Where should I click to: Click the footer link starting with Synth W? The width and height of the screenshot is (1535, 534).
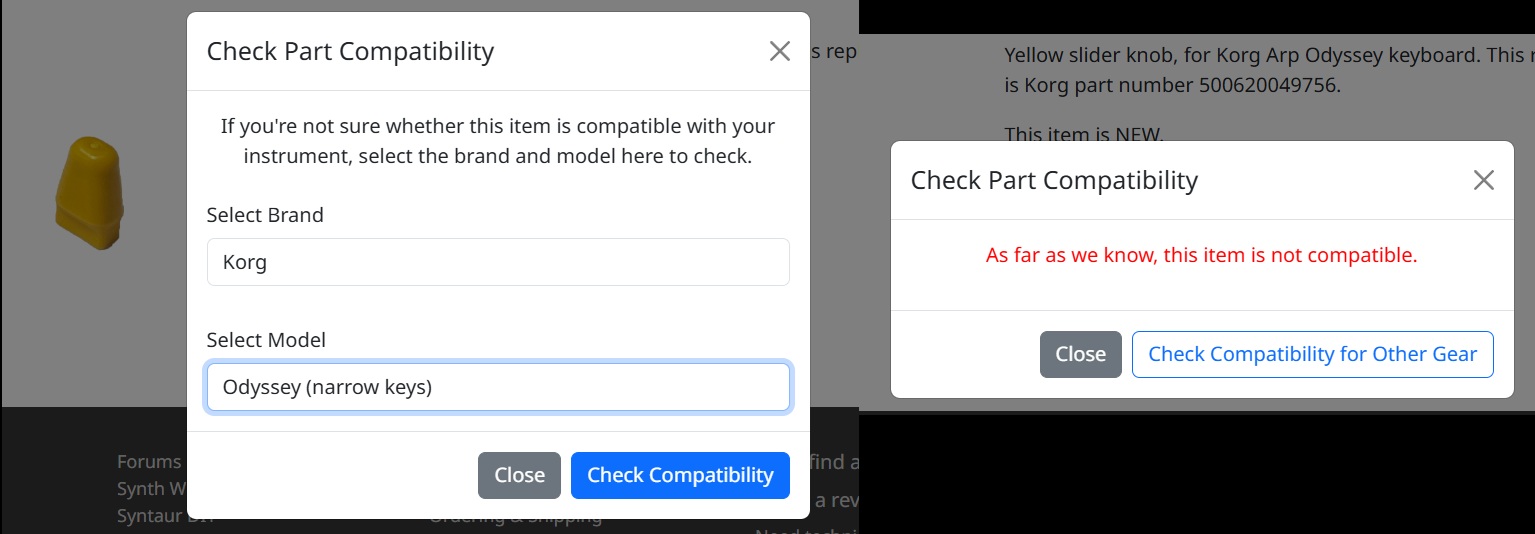pyautogui.click(x=149, y=489)
